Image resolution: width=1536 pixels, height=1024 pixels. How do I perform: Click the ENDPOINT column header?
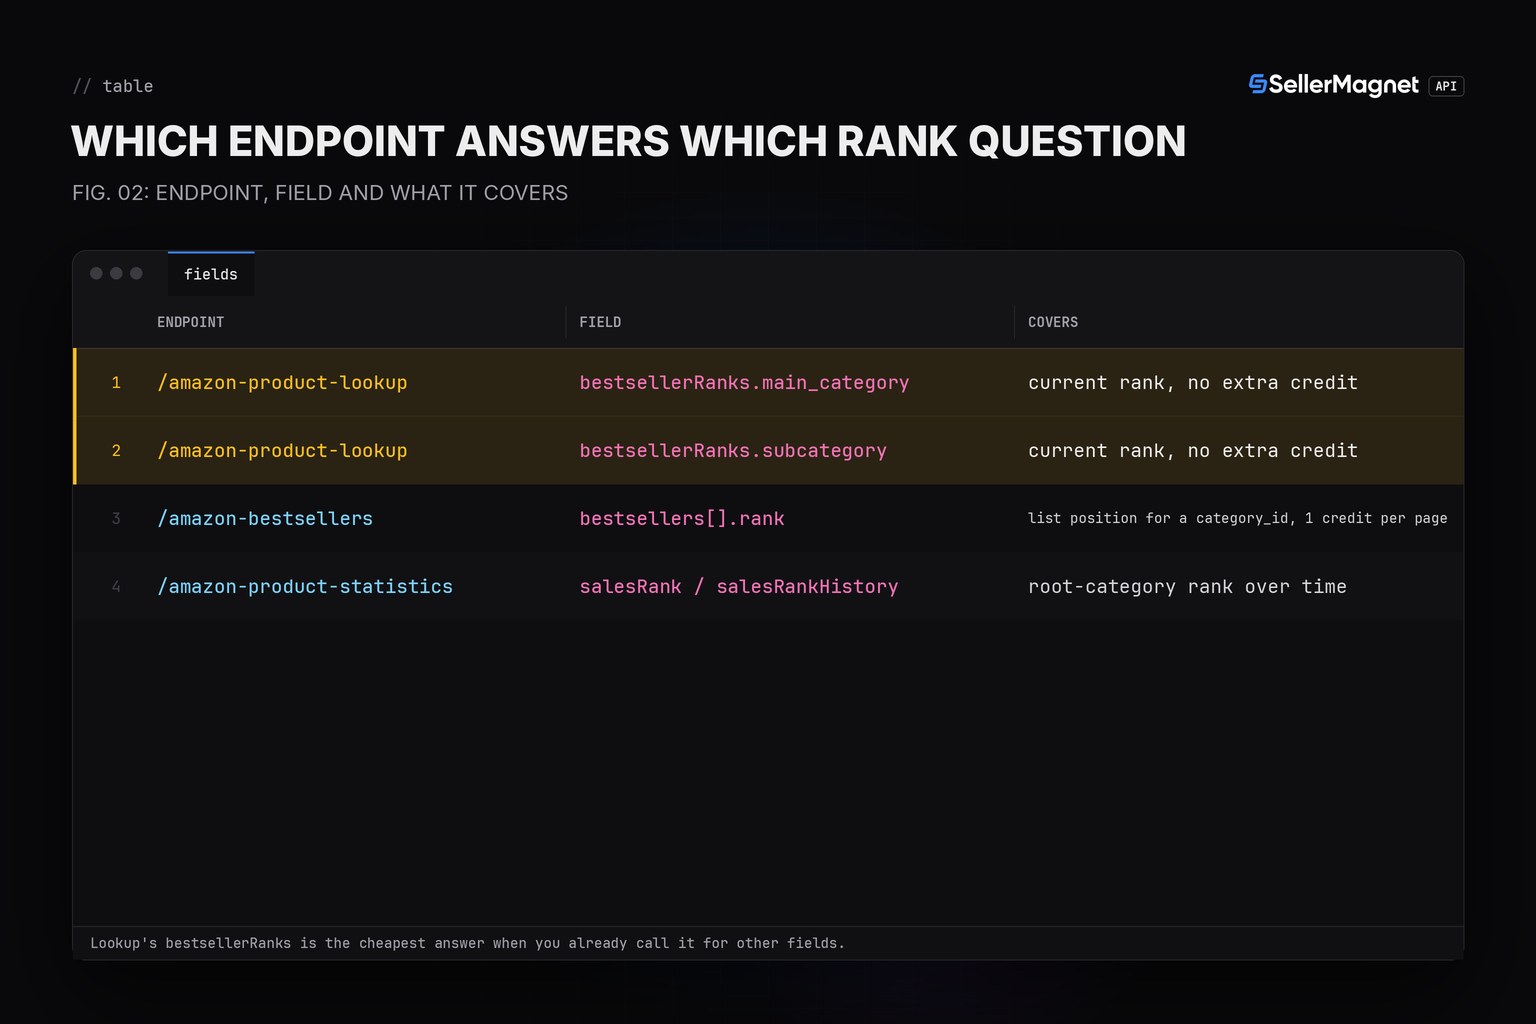coord(190,322)
